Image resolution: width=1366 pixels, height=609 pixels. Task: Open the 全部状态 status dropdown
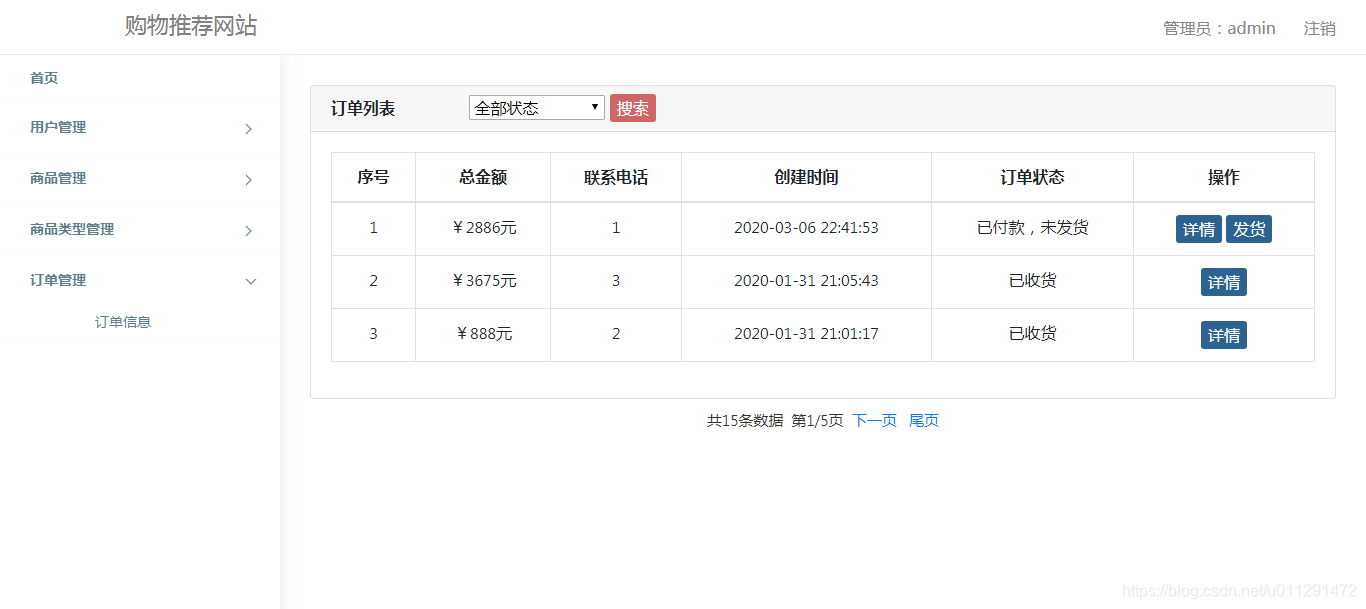[x=536, y=108]
